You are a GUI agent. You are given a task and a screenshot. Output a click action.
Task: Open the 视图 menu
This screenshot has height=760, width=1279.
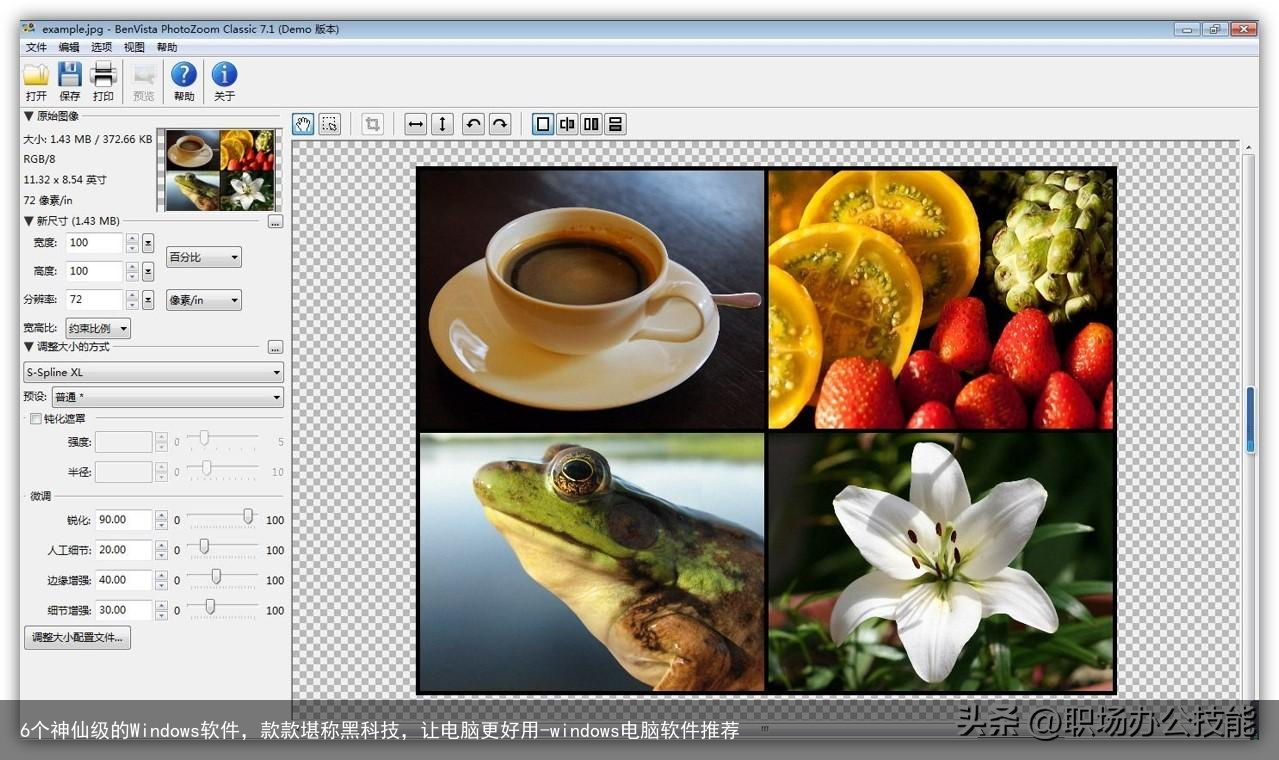point(134,47)
